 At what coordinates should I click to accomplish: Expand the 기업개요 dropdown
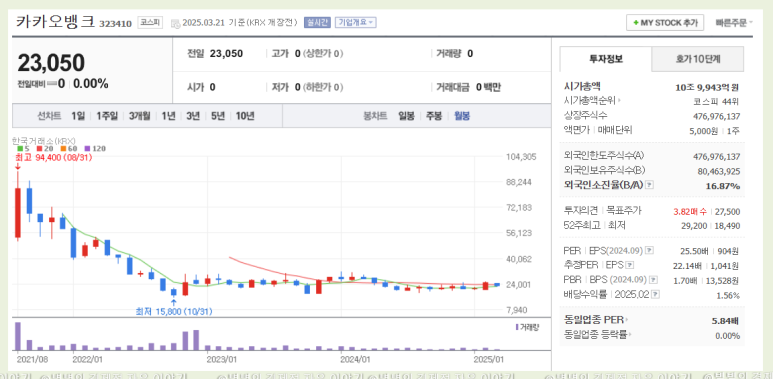point(355,22)
